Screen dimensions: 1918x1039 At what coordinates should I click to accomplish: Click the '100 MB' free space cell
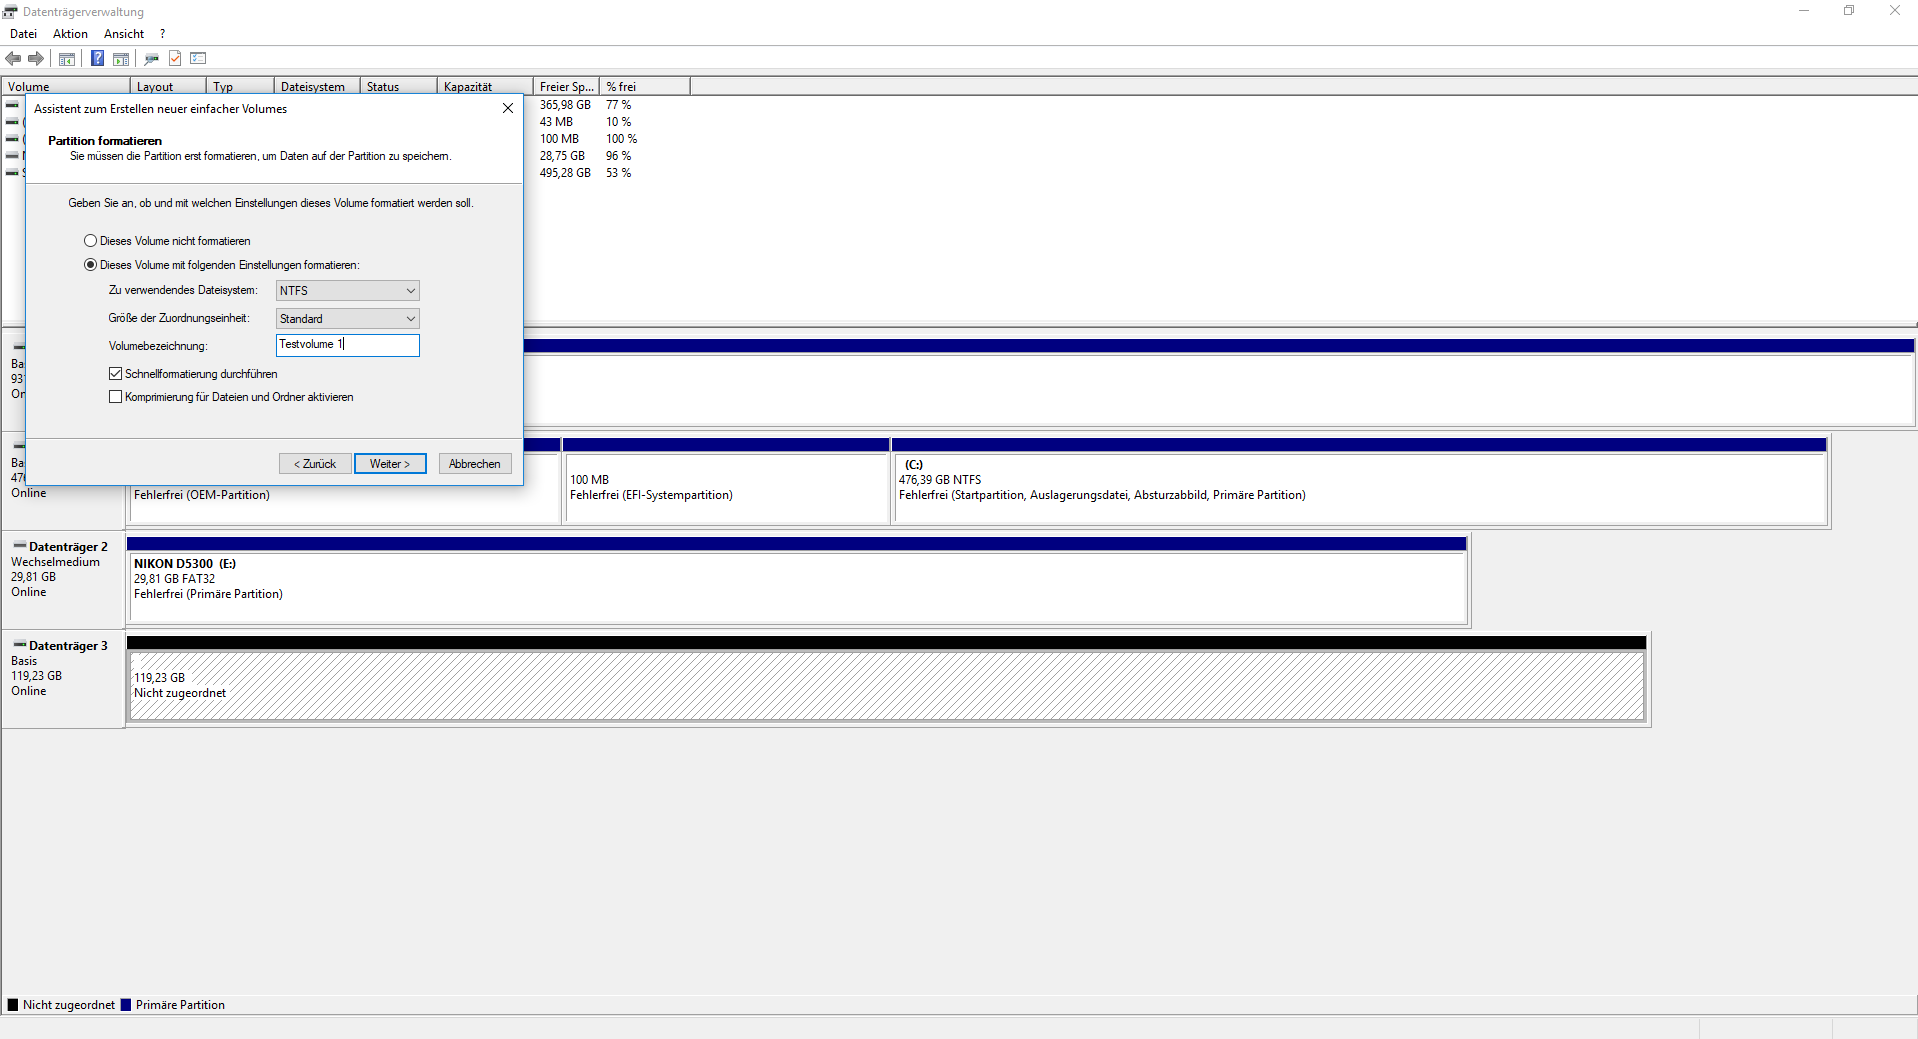pyautogui.click(x=559, y=139)
